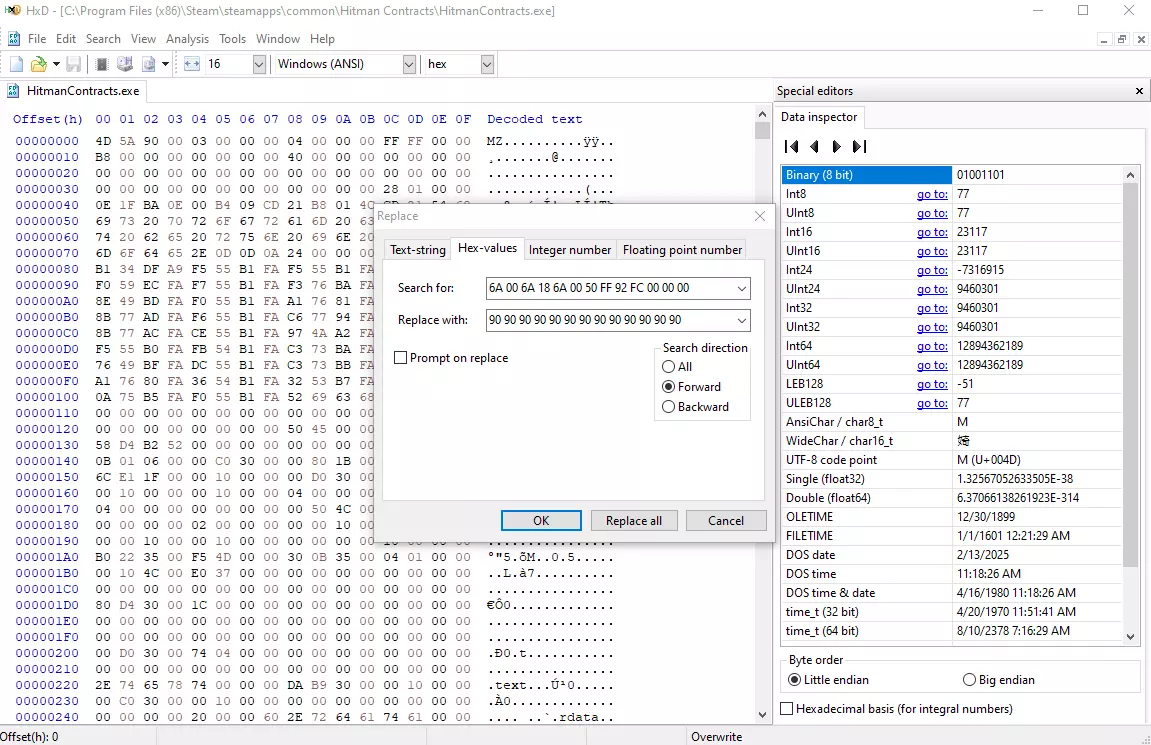Jump to first byte in Data inspector
1151x745 pixels.
792,147
